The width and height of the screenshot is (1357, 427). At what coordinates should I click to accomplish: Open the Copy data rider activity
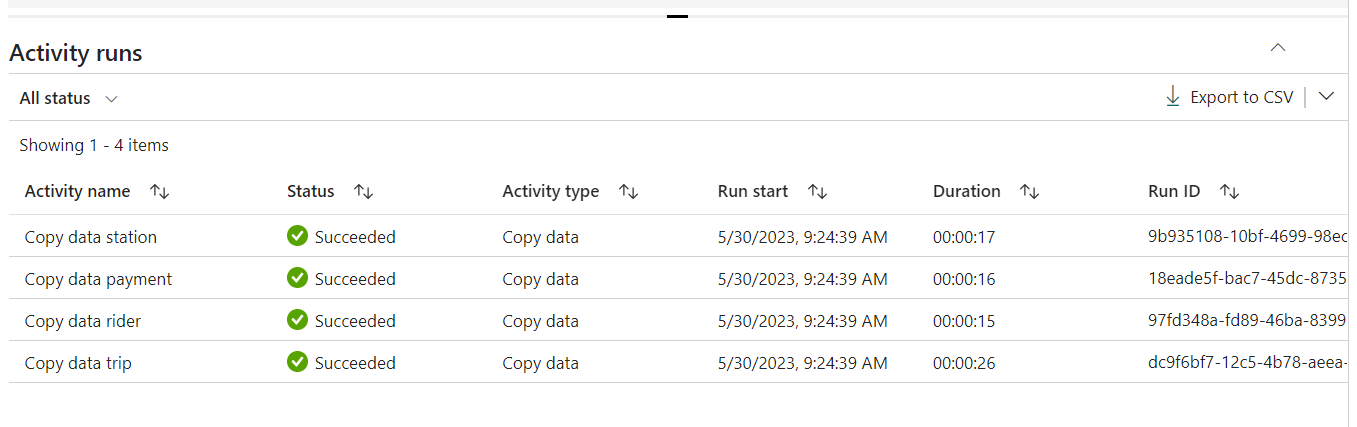click(x=83, y=321)
